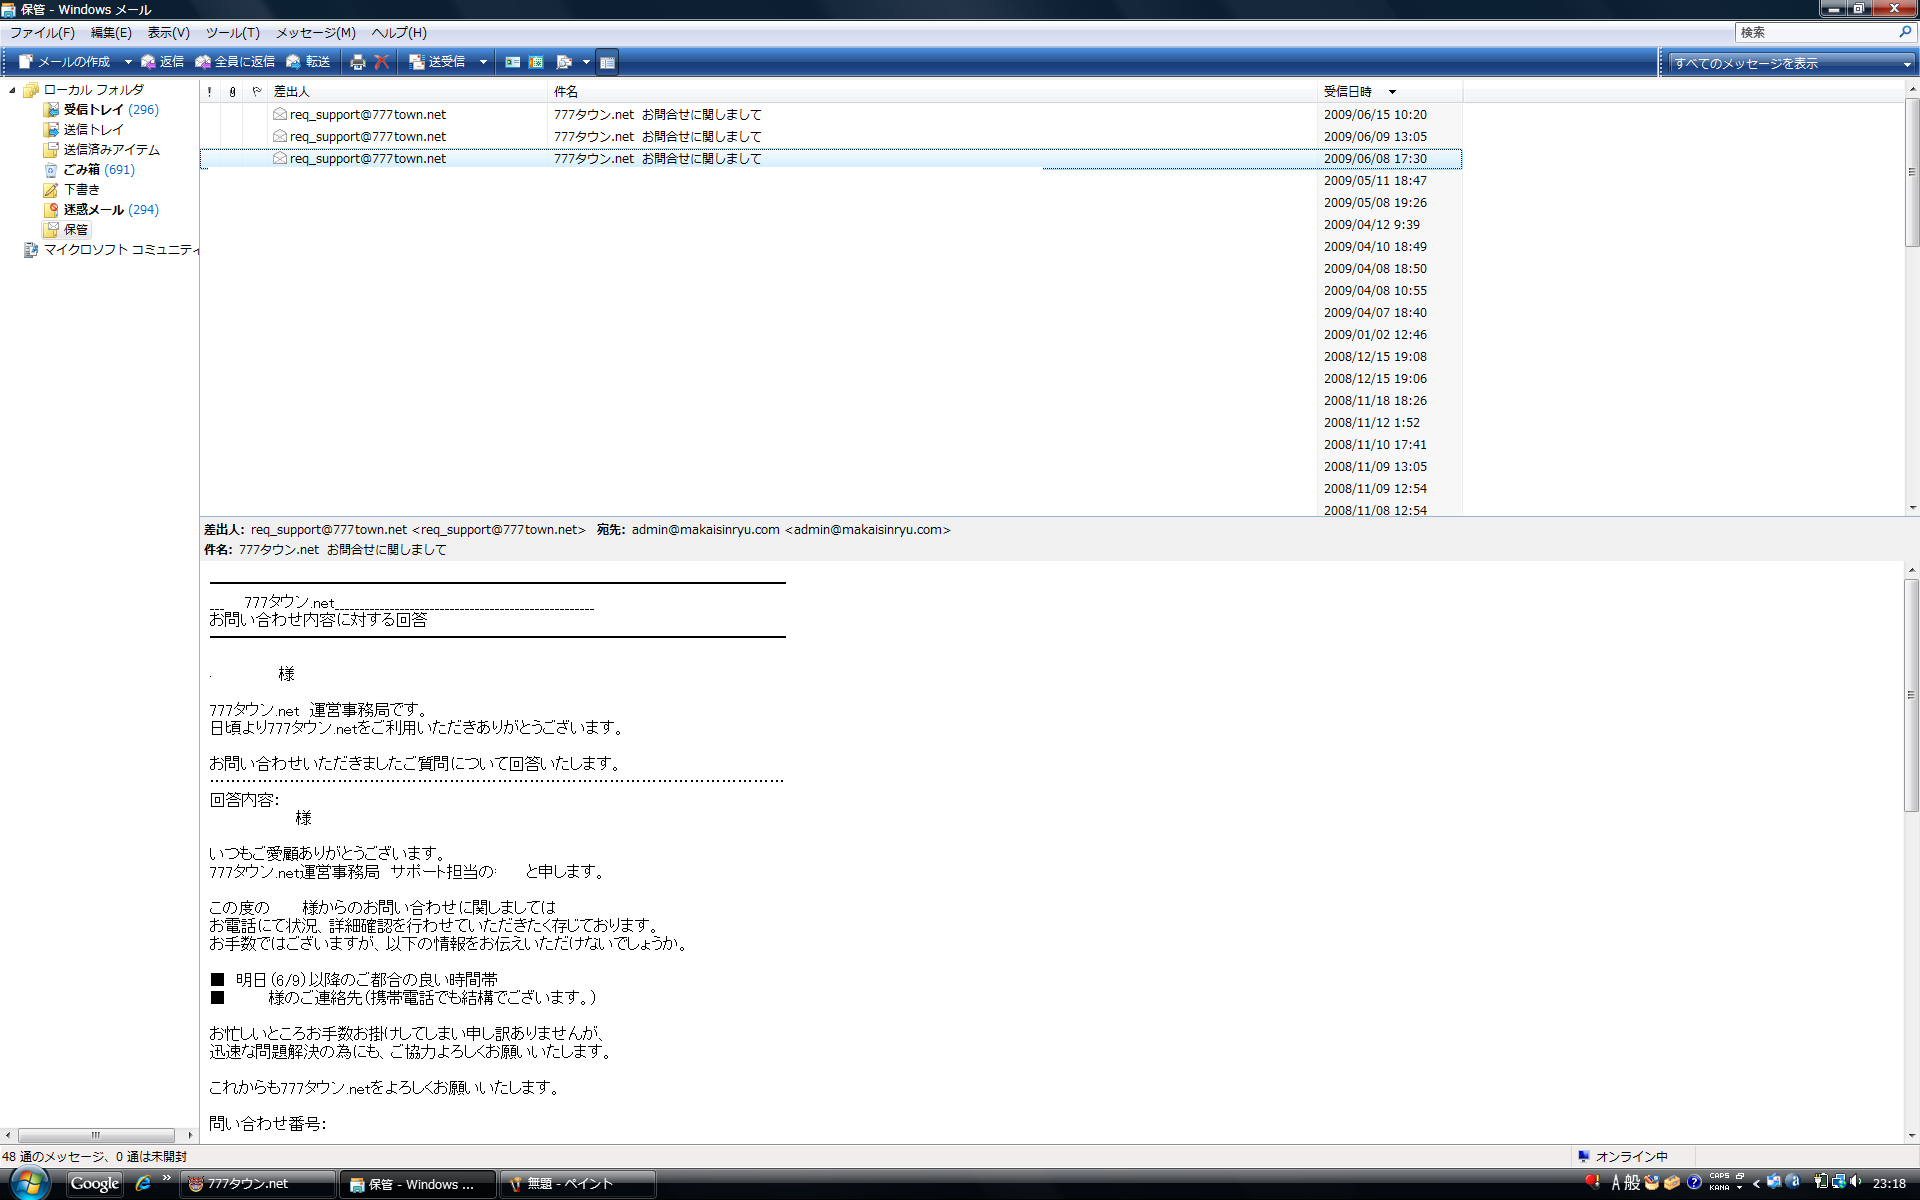Open the 送受信 dropdown arrow

pyautogui.click(x=483, y=62)
